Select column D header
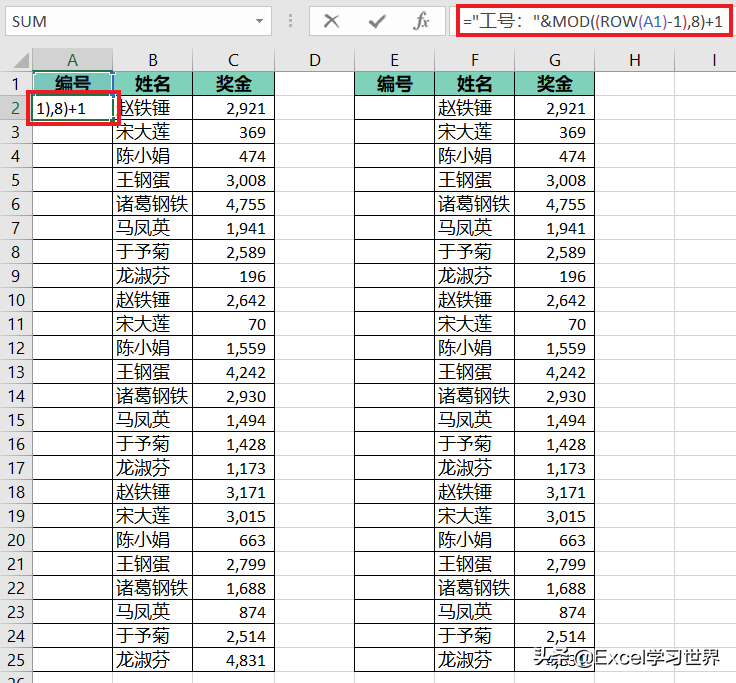 click(x=314, y=60)
